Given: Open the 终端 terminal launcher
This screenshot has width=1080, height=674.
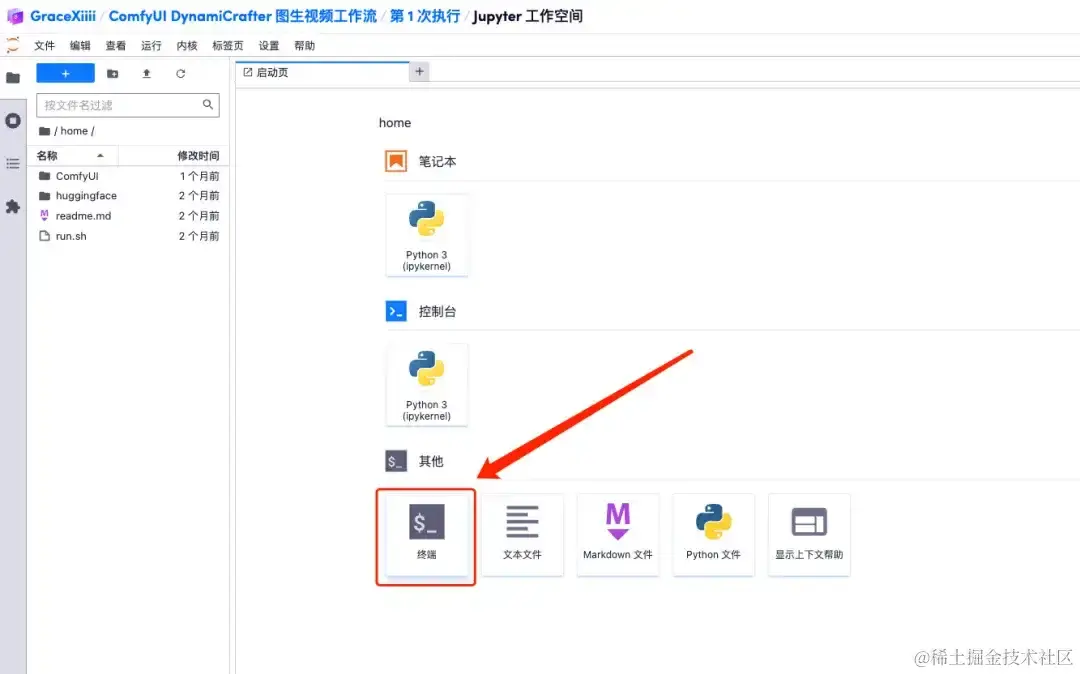Looking at the screenshot, I should (426, 535).
